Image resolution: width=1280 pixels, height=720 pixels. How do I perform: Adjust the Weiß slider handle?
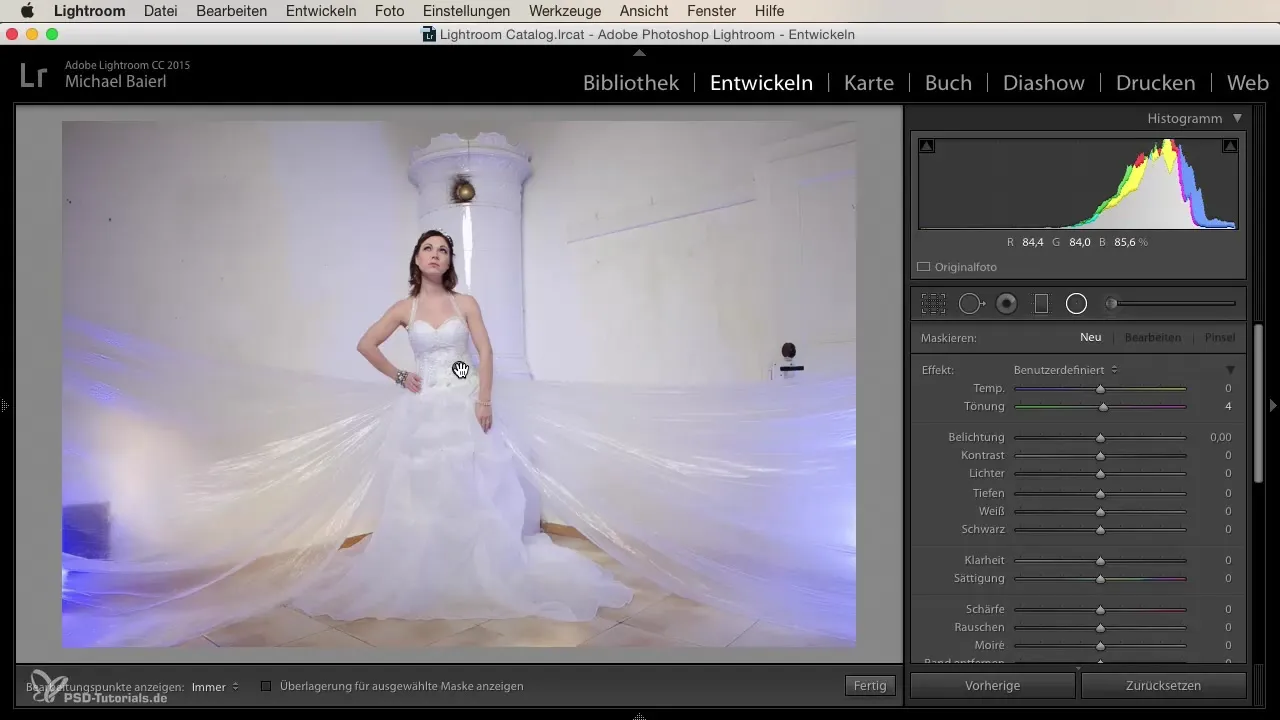[1100, 512]
